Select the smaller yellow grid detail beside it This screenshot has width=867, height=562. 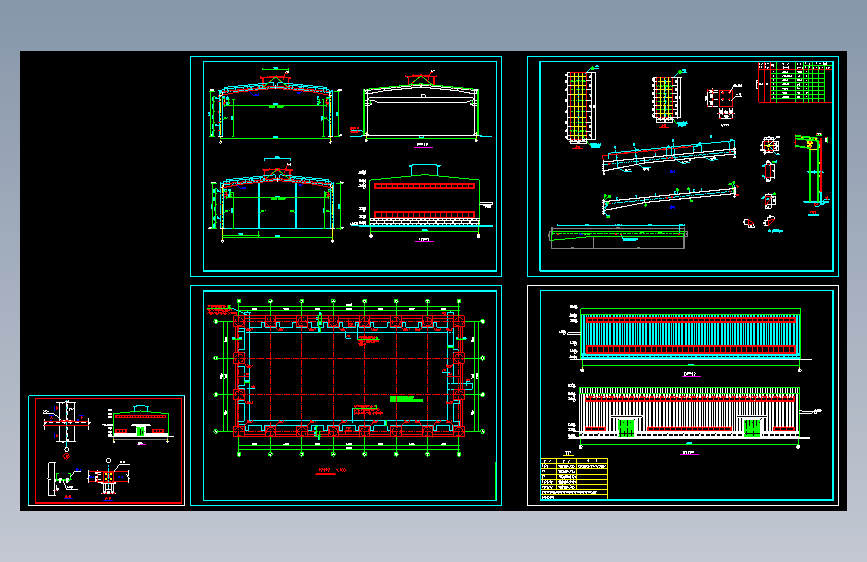pos(666,98)
